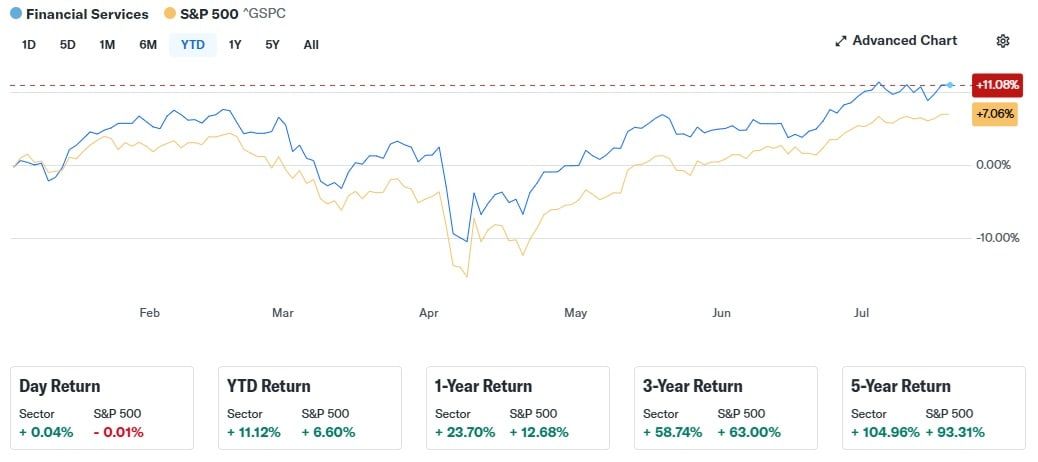Click the blue Financial Services legend dot
The width and height of the screenshot is (1038, 462).
[14, 14]
